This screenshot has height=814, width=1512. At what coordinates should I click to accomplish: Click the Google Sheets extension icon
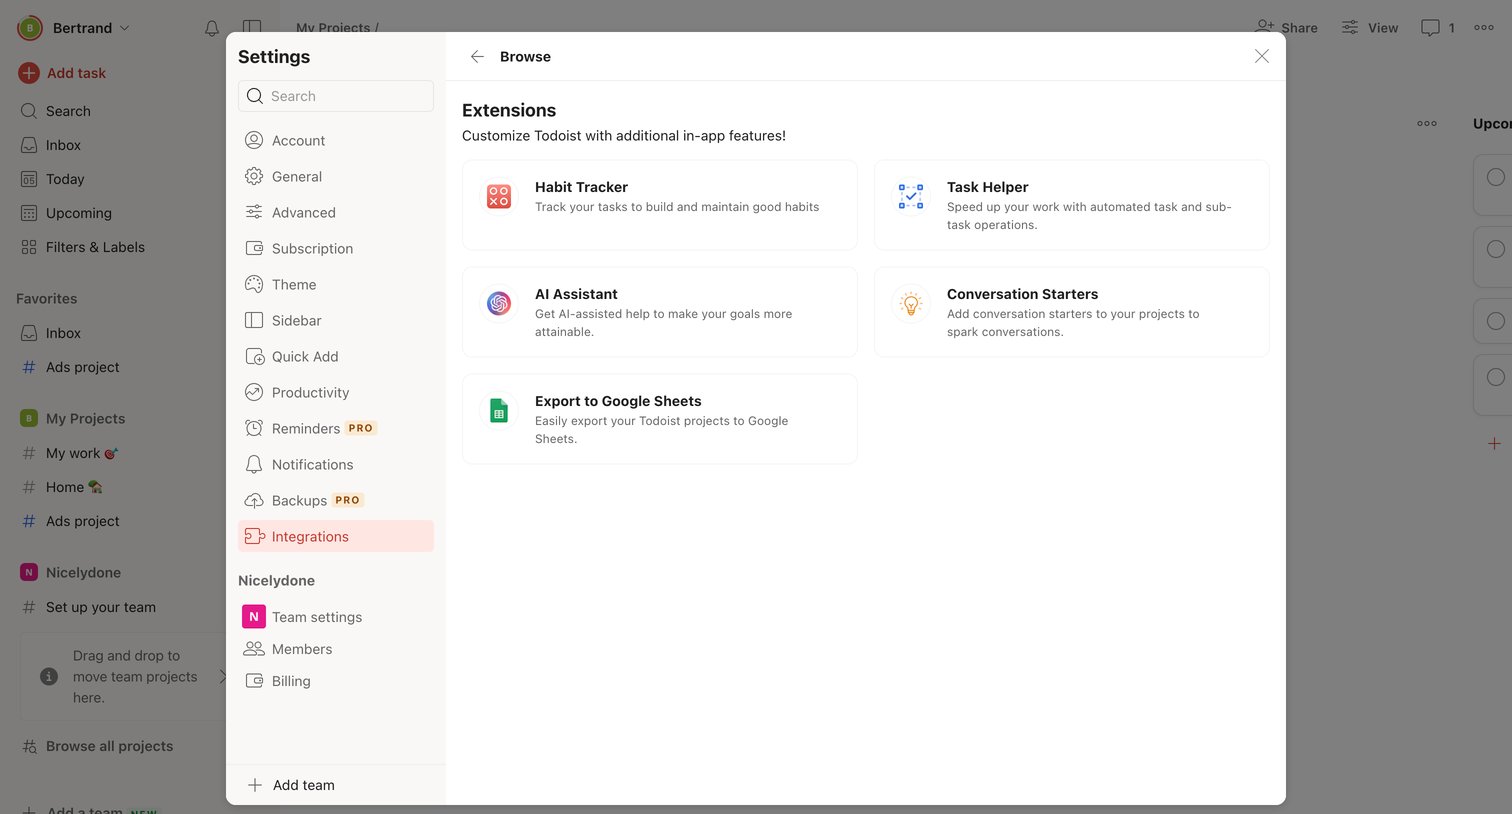(x=498, y=410)
